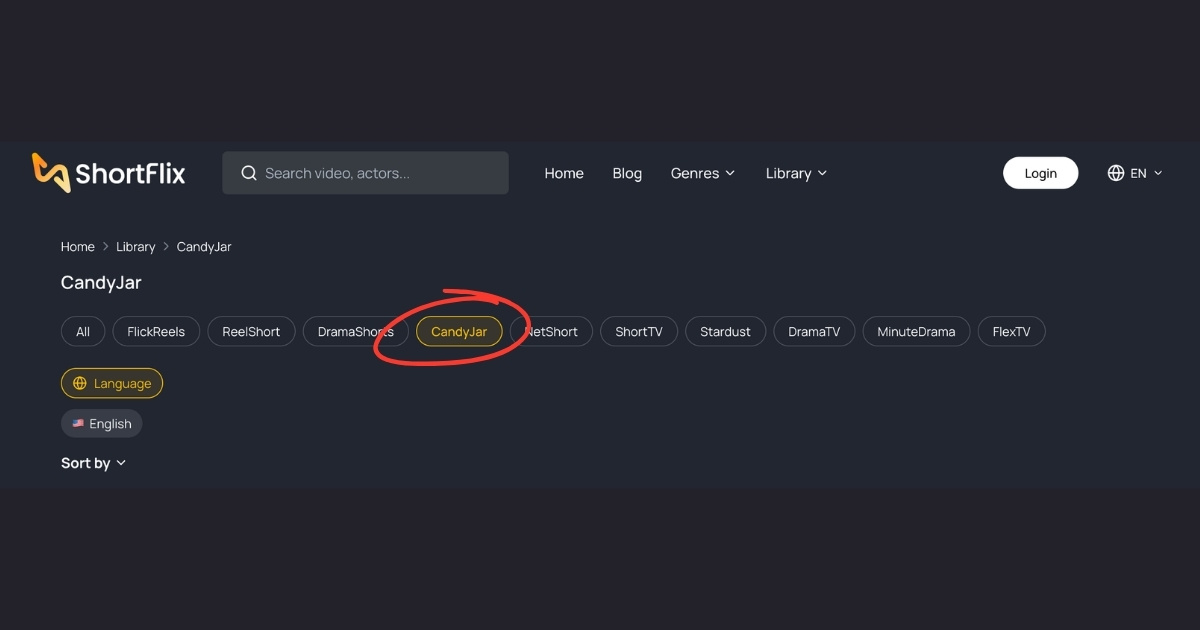Toggle the FlickReels platform filter on
The height and width of the screenshot is (630, 1200).
tap(155, 331)
